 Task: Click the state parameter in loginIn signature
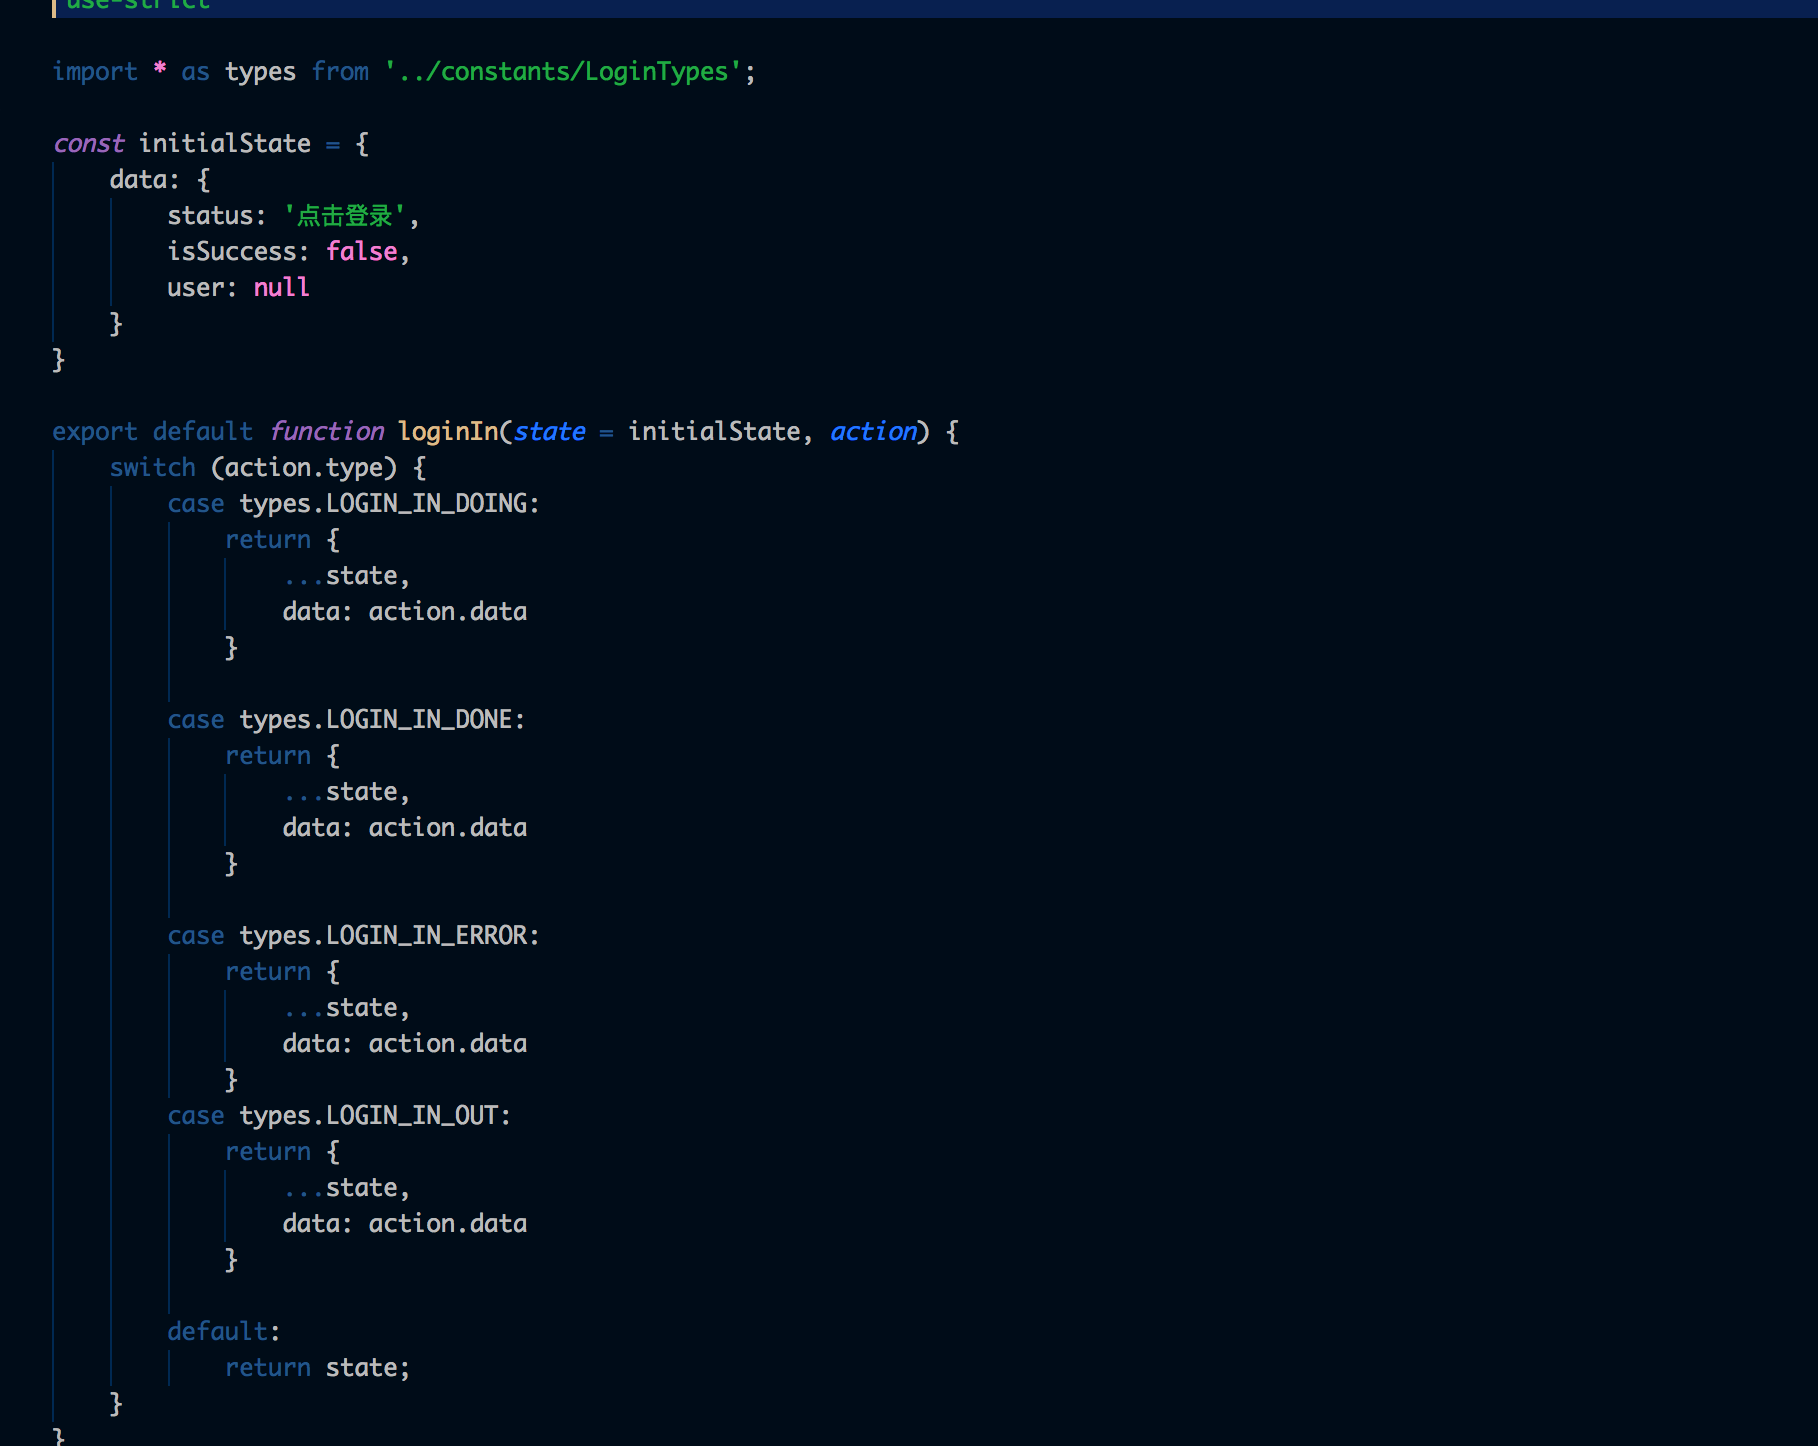point(549,432)
